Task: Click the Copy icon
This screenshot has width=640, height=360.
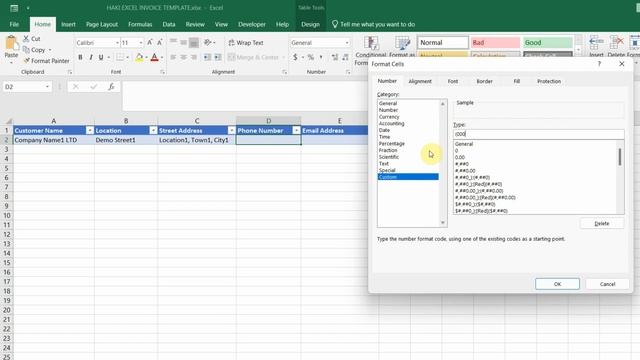Action: pos(26,50)
